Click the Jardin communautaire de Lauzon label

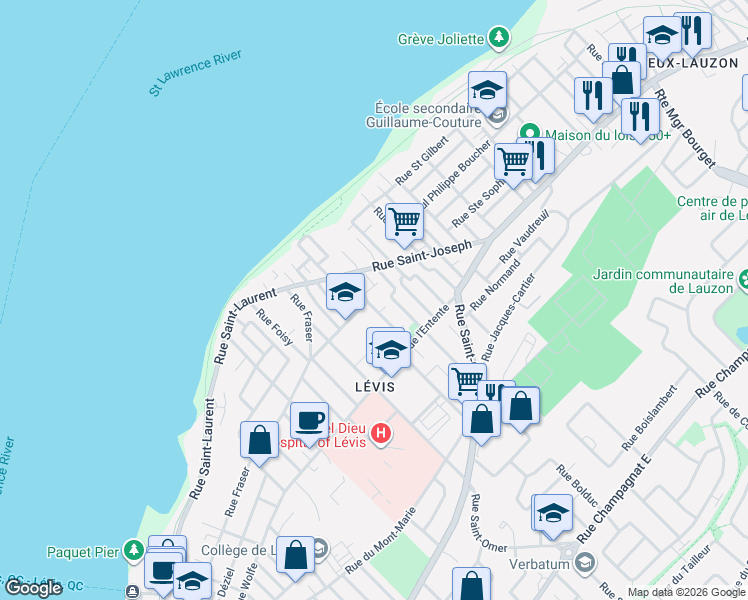[x=663, y=281]
